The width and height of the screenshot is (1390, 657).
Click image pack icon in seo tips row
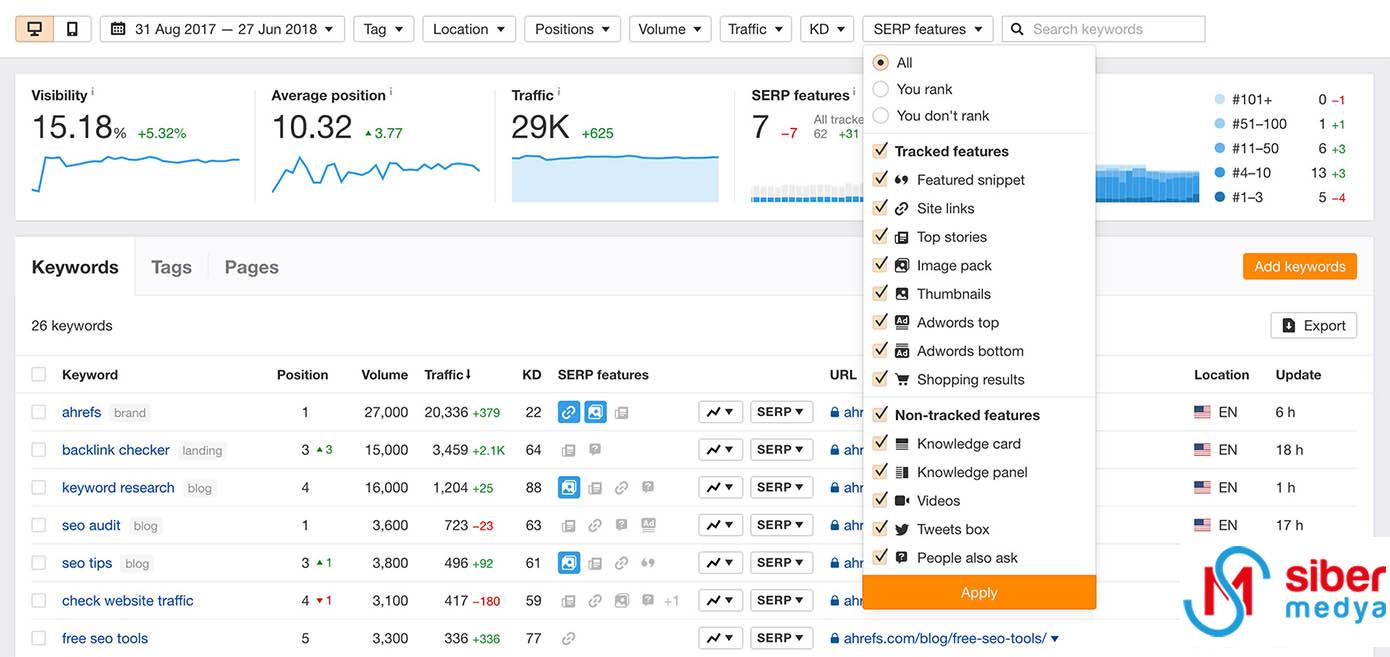[x=569, y=563]
